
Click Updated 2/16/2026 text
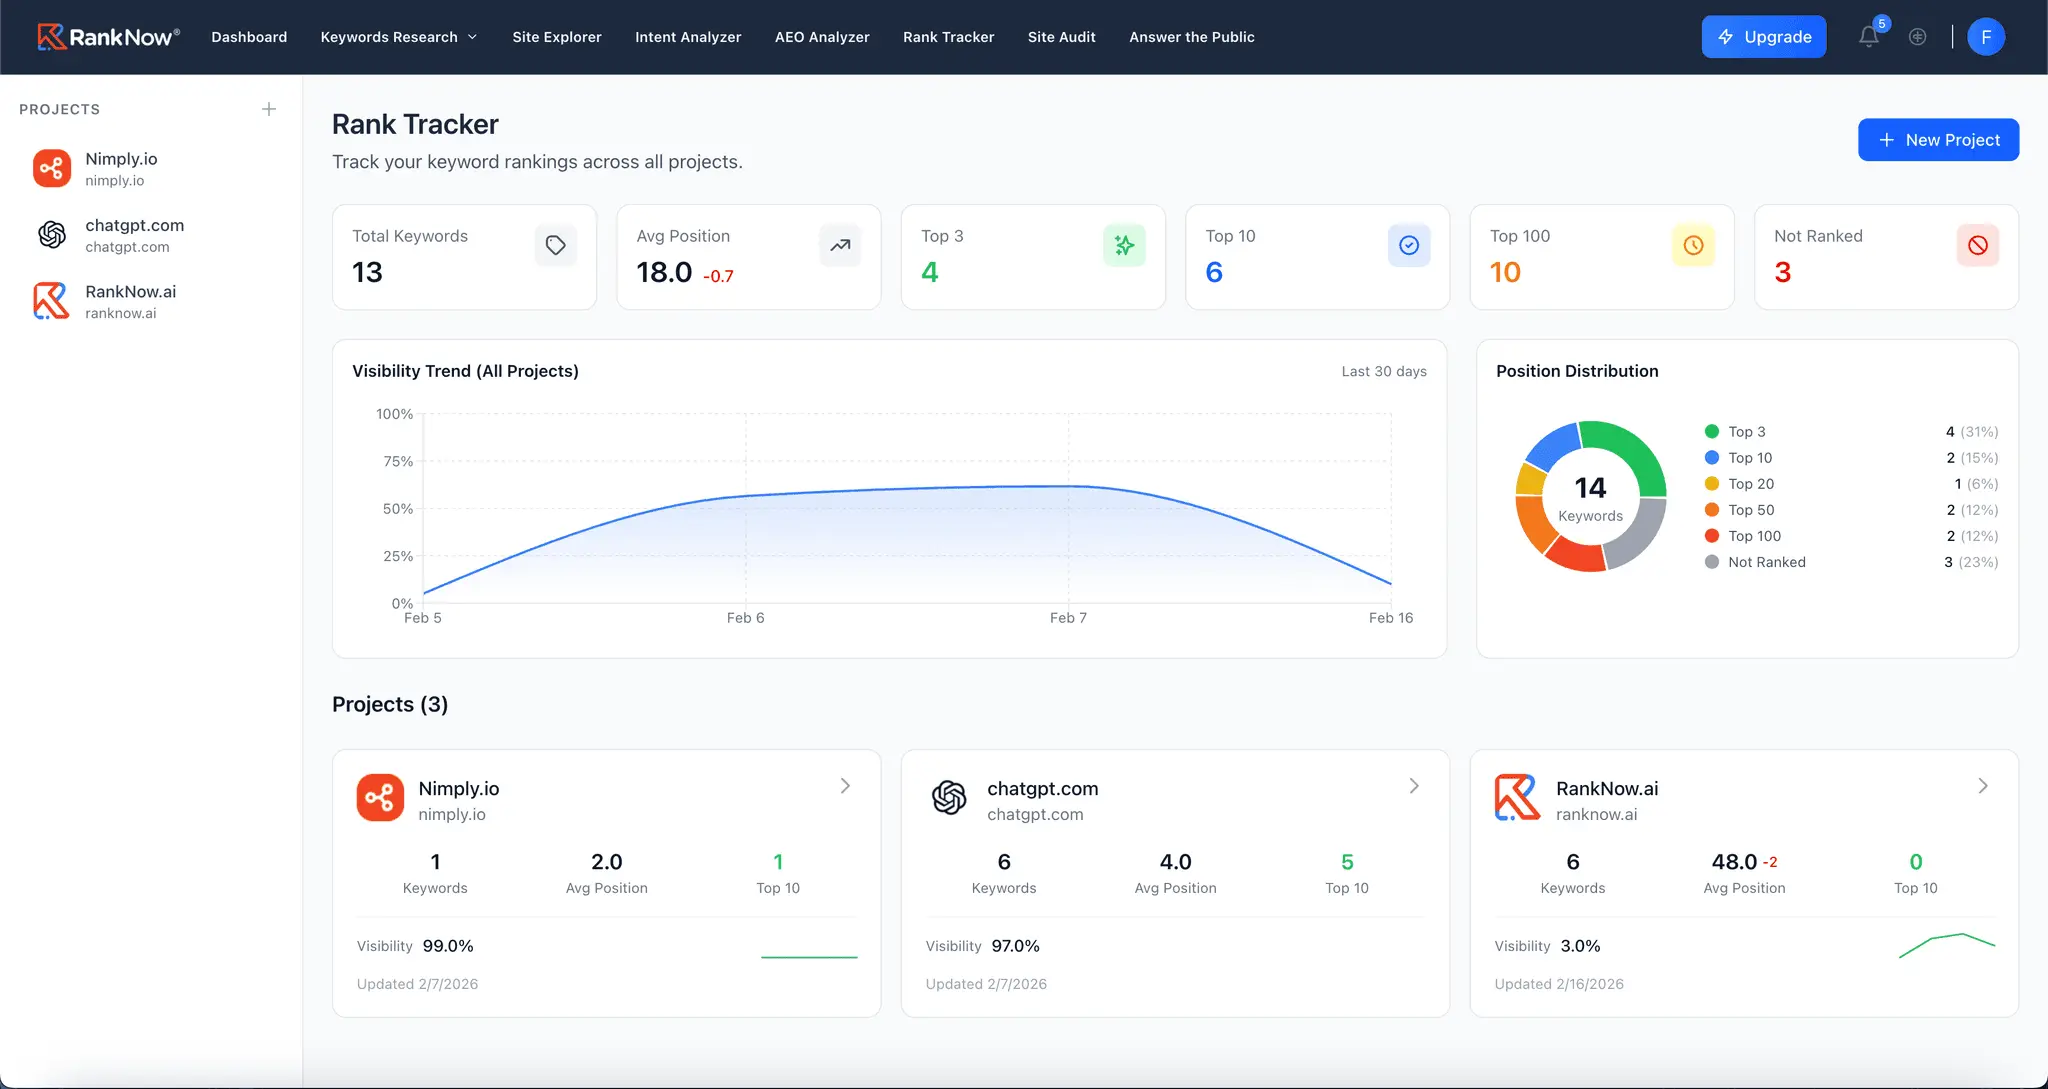pyautogui.click(x=1559, y=984)
